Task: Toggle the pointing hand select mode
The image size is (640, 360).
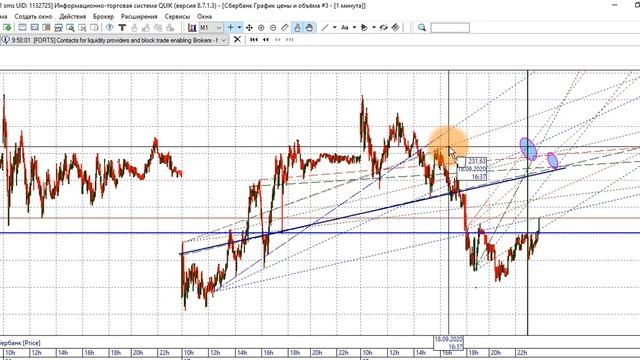Action: click(297, 27)
